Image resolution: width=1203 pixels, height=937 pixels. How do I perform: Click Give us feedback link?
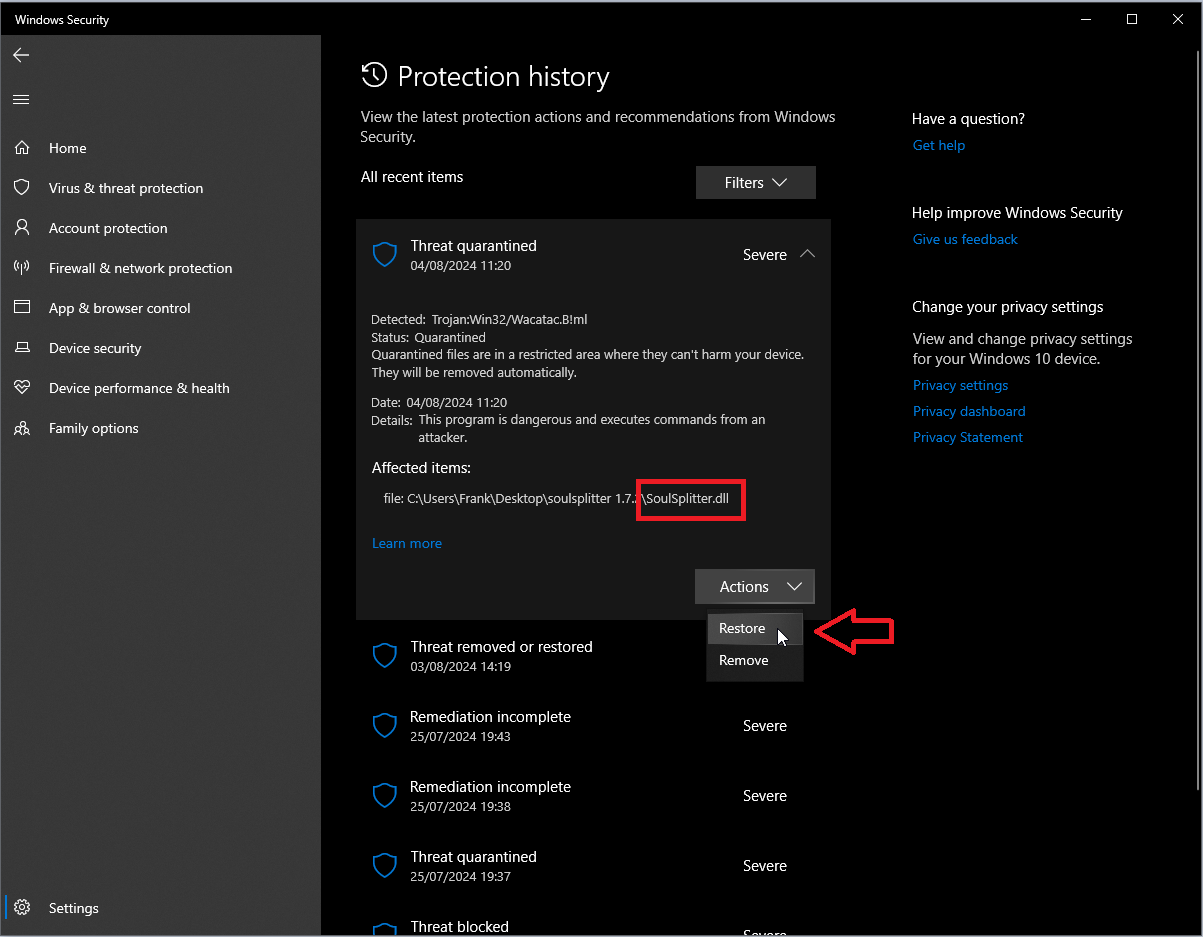coord(965,239)
